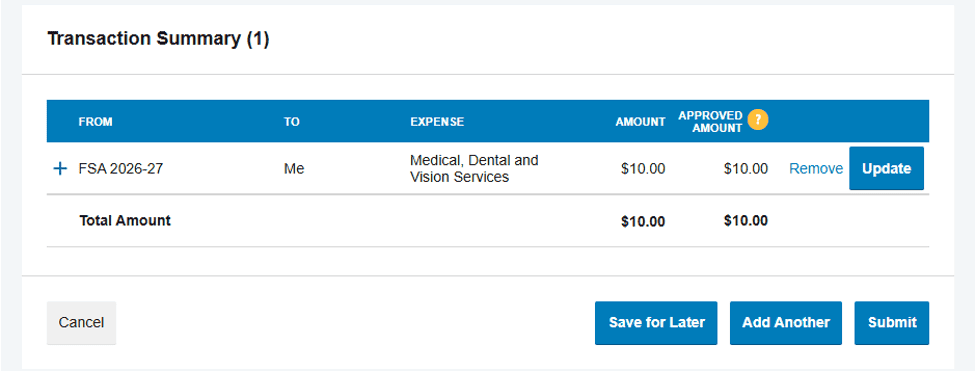
Task: Update the Medical, Dental and Vision transaction
Action: [886, 168]
